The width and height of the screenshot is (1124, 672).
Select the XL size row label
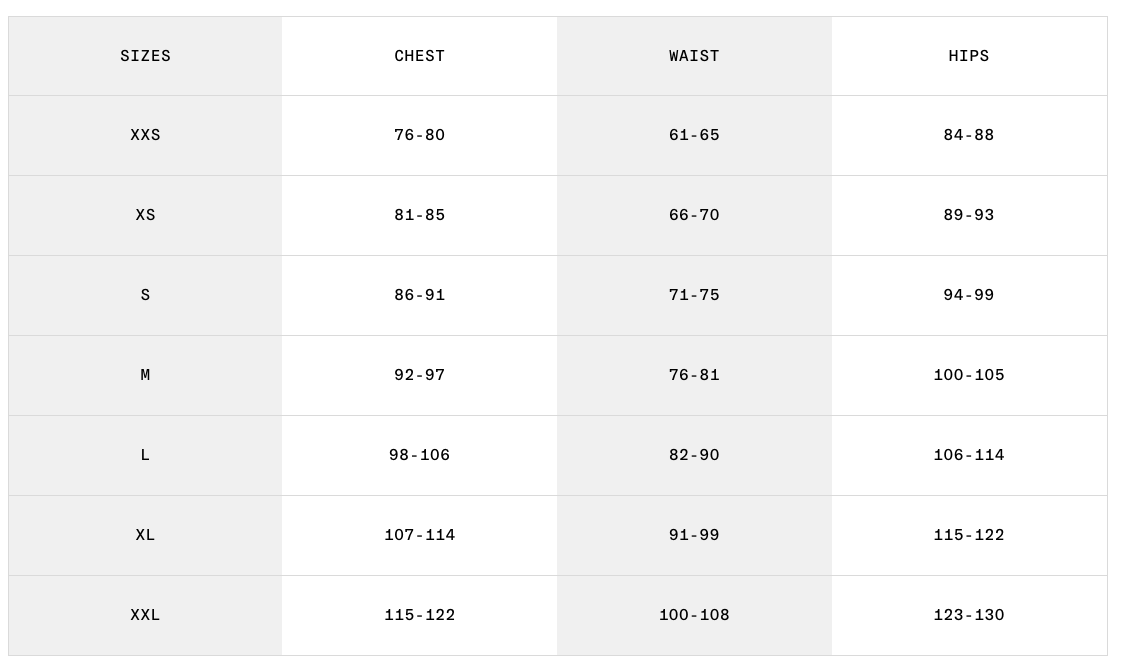tap(145, 535)
